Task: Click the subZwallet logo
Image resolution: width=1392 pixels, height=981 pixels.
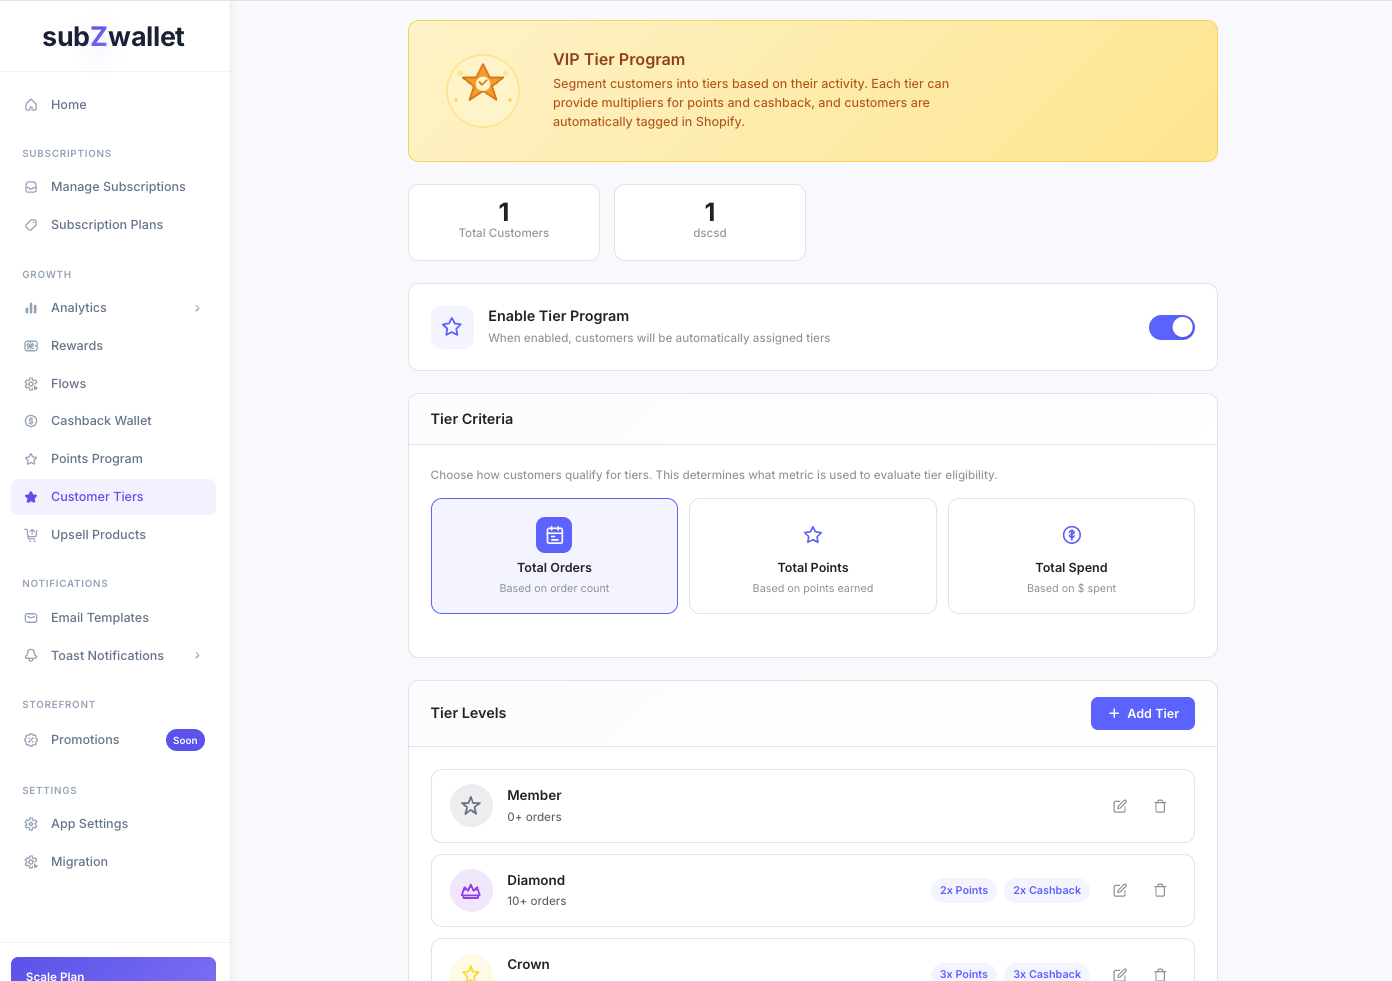Action: coord(113,37)
